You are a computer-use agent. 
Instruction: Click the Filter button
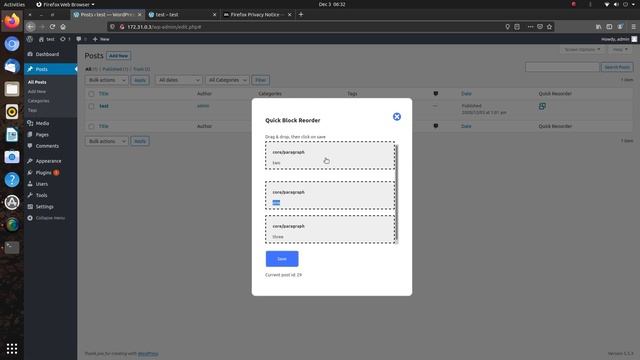[260, 80]
